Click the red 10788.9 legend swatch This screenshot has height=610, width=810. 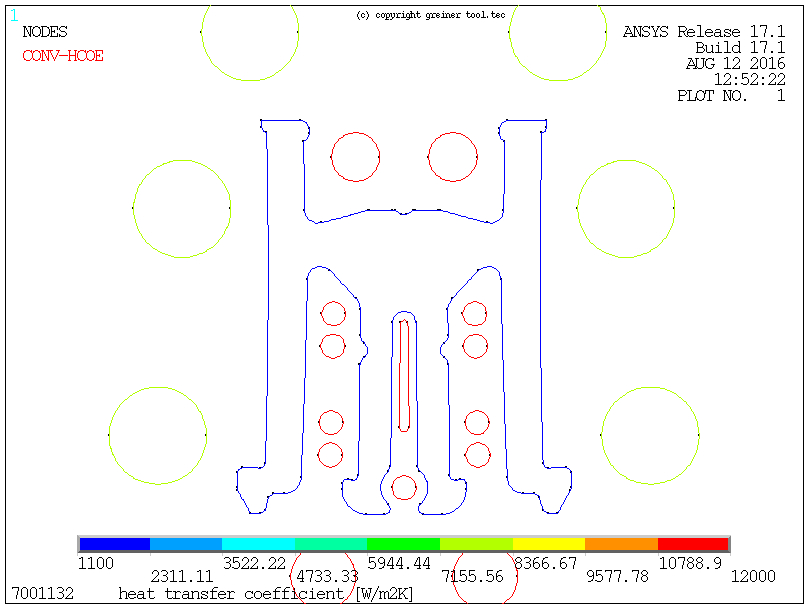693,544
